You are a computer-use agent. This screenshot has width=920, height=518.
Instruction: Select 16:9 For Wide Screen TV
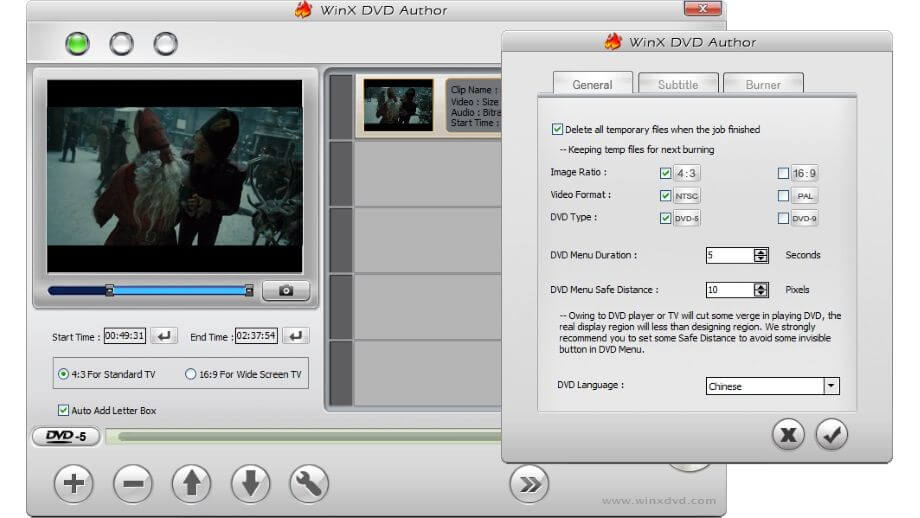click(x=190, y=374)
